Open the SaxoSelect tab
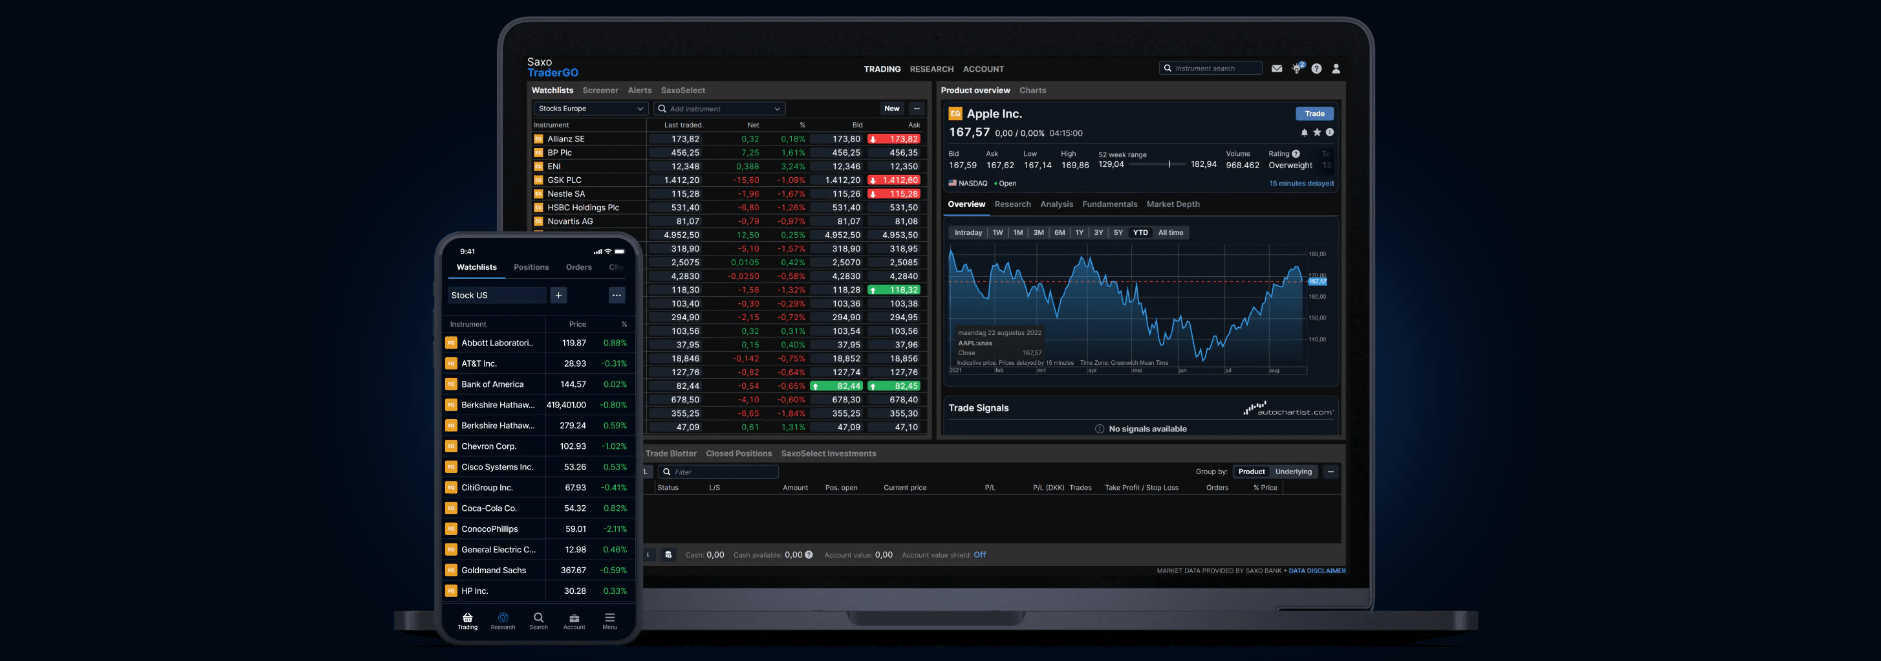The height and width of the screenshot is (661, 1881). pyautogui.click(x=683, y=91)
